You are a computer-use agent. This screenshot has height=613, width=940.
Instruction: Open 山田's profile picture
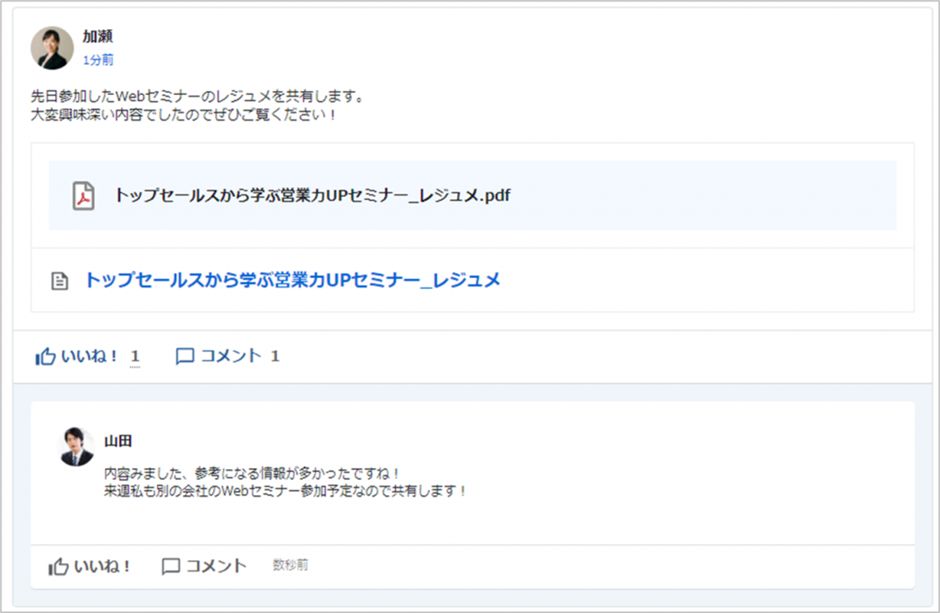[76, 447]
